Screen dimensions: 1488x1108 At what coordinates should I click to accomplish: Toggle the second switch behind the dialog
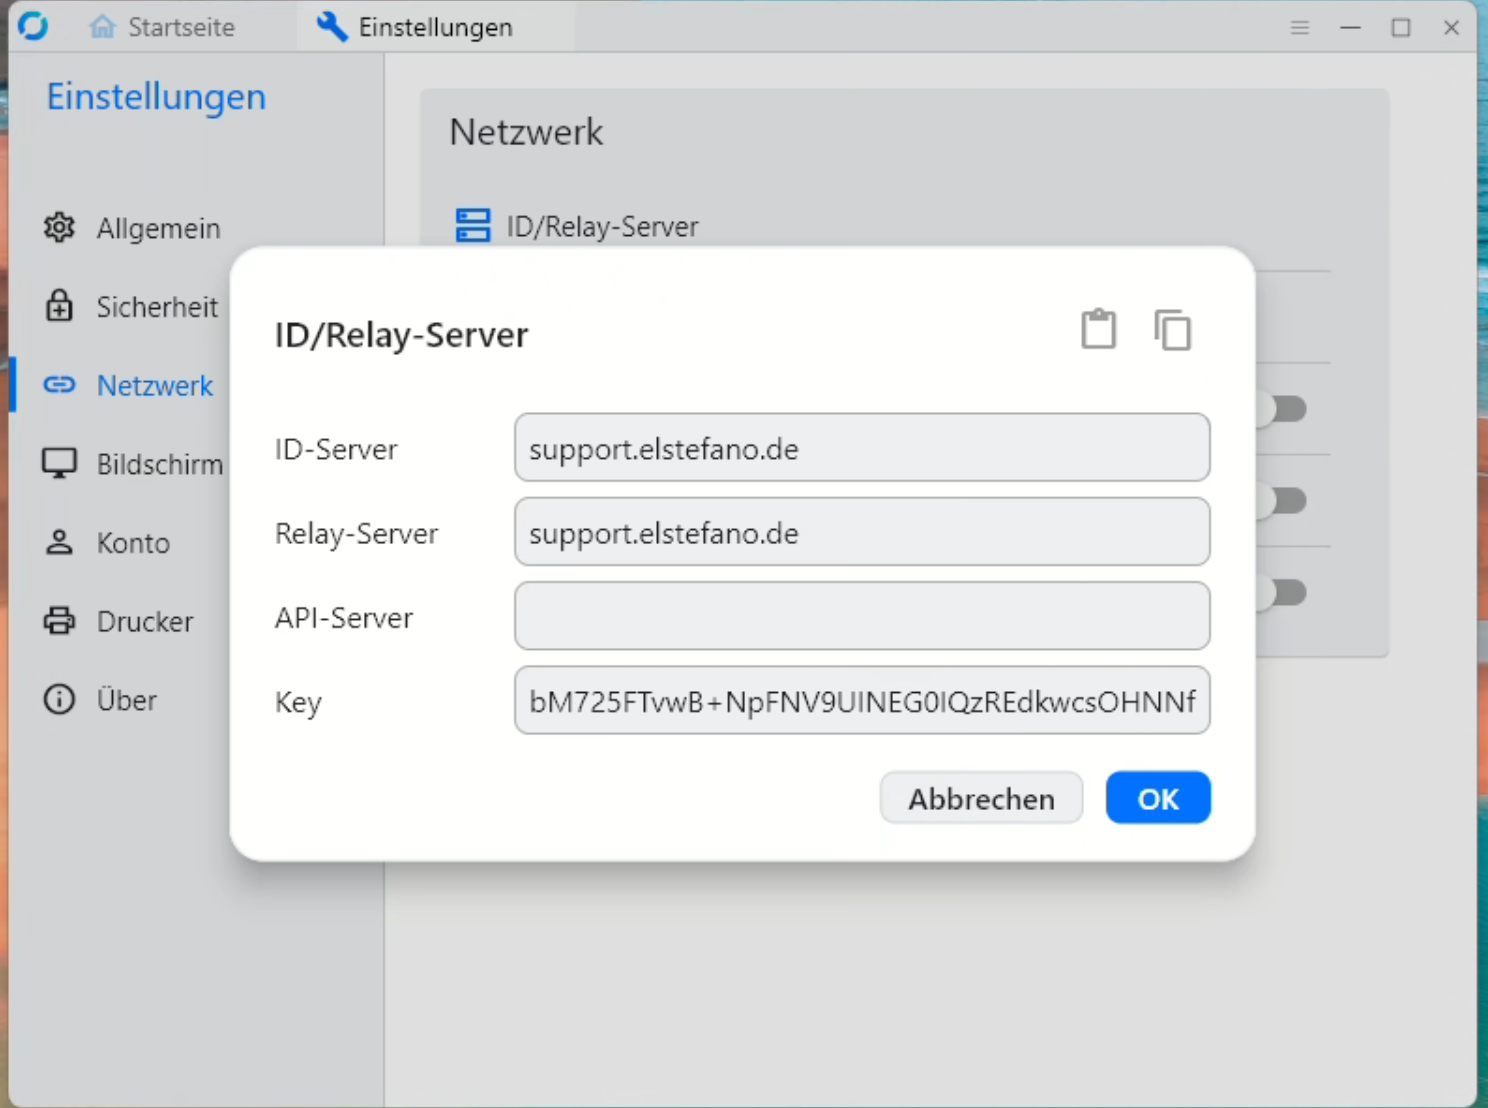(1283, 500)
